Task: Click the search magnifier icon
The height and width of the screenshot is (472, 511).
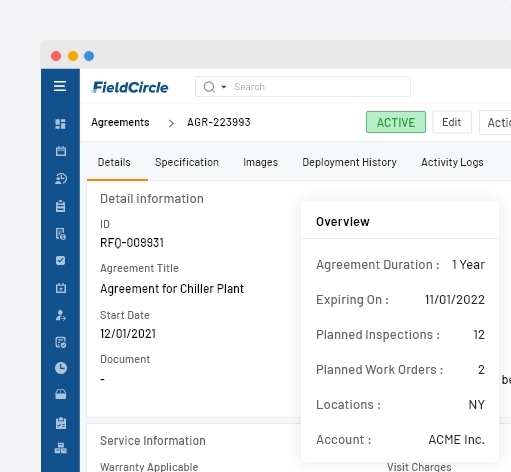Action: [x=209, y=87]
